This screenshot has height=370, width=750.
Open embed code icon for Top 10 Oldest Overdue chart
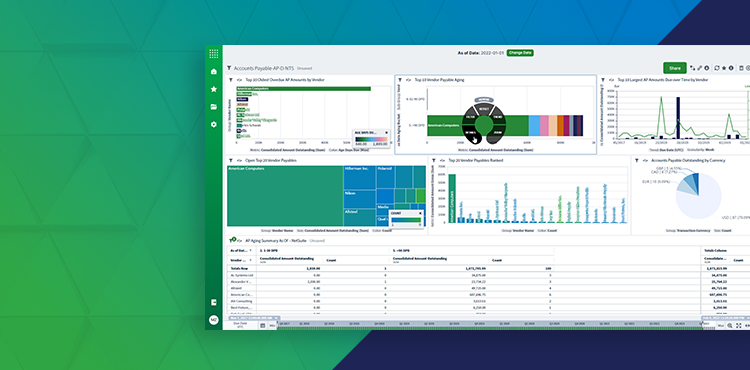click(x=239, y=80)
